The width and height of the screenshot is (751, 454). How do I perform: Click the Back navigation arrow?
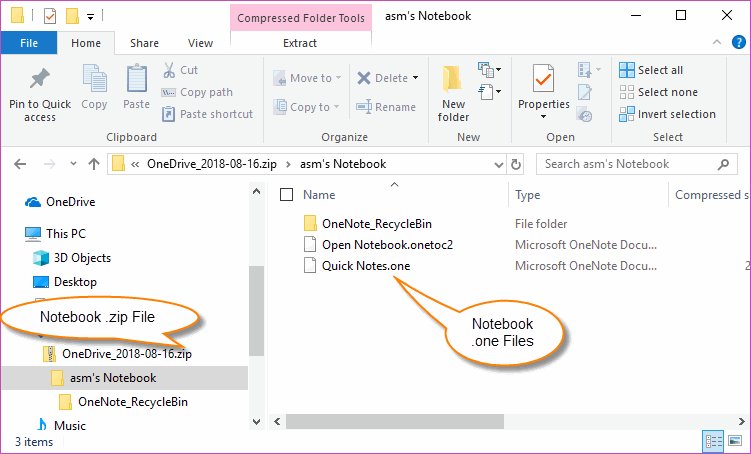click(x=20, y=164)
